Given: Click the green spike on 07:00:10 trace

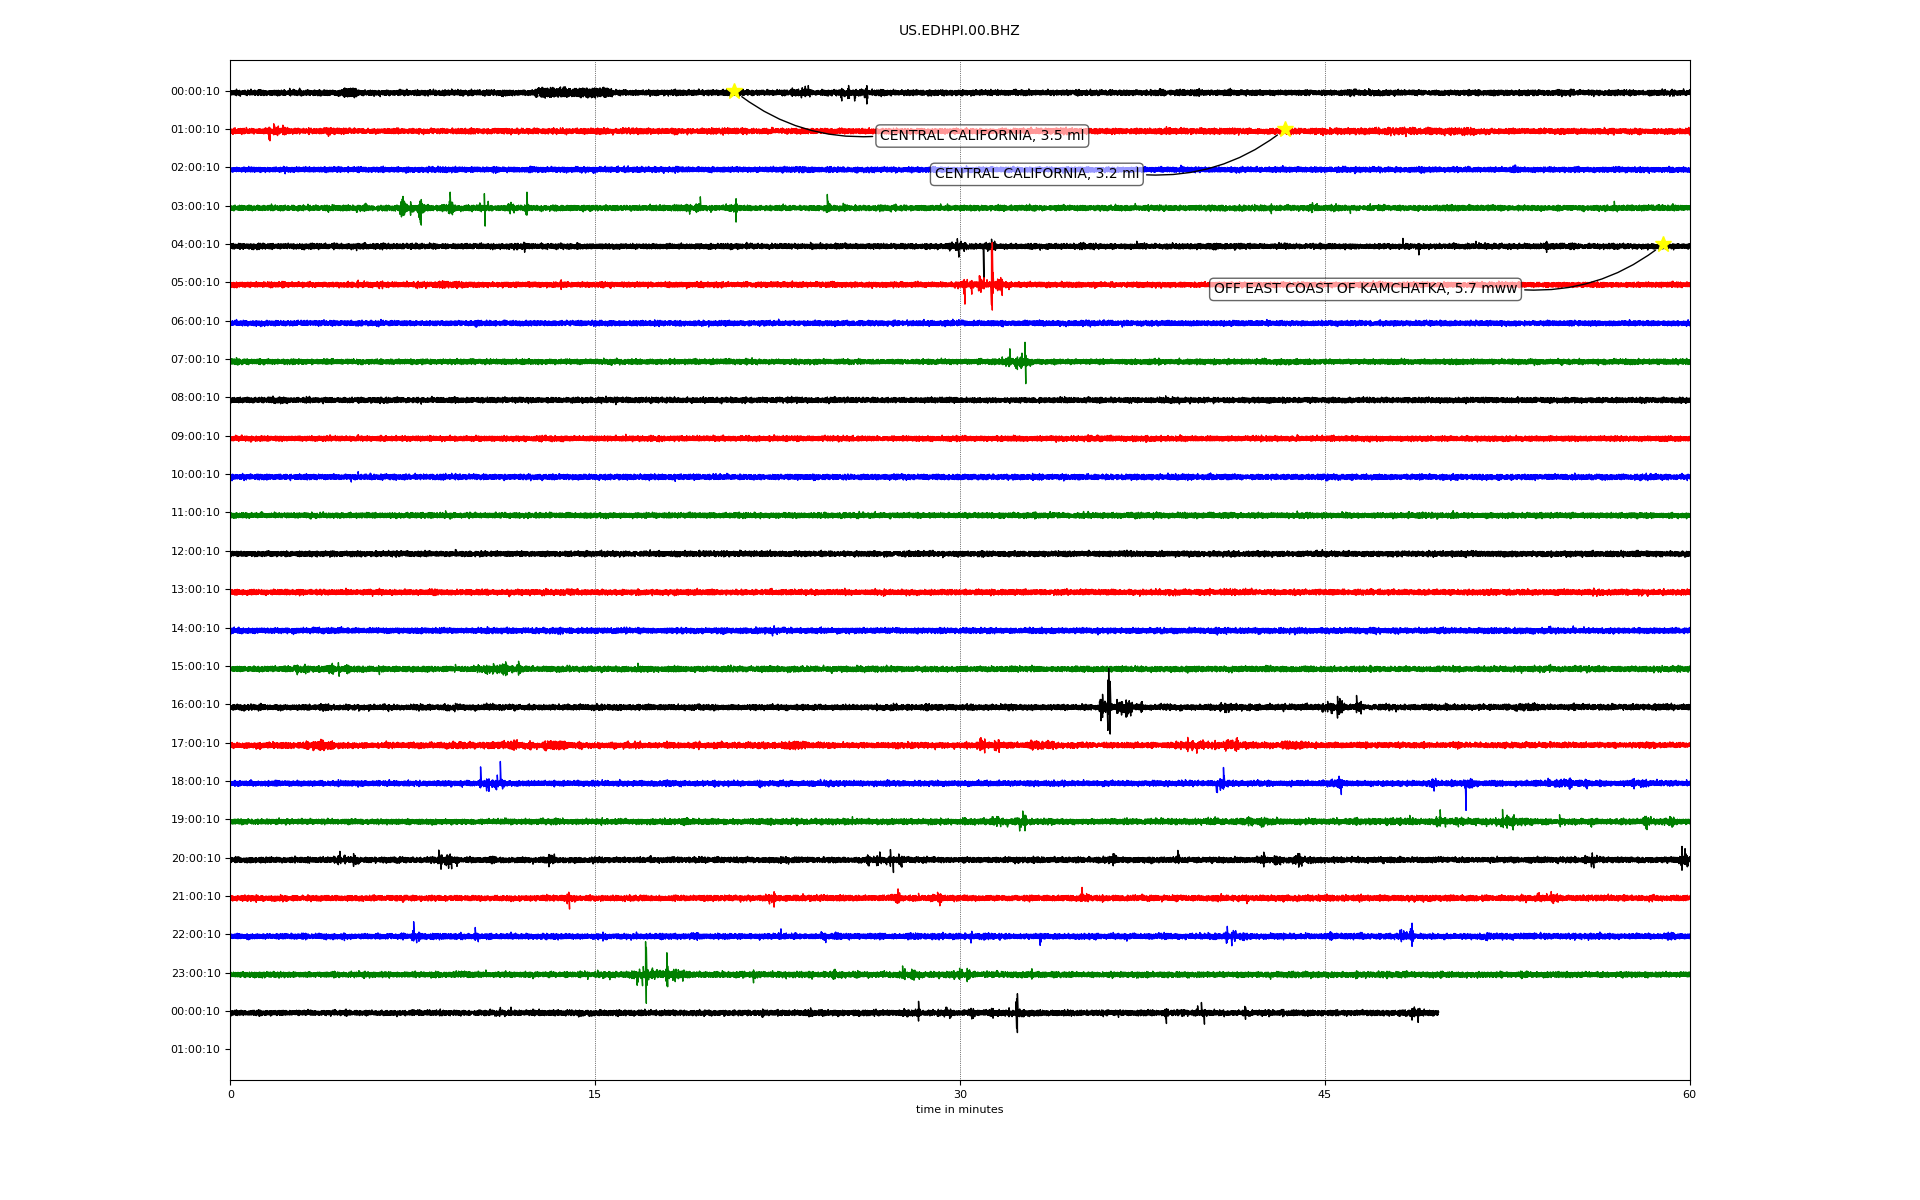Looking at the screenshot, I should [1024, 362].
